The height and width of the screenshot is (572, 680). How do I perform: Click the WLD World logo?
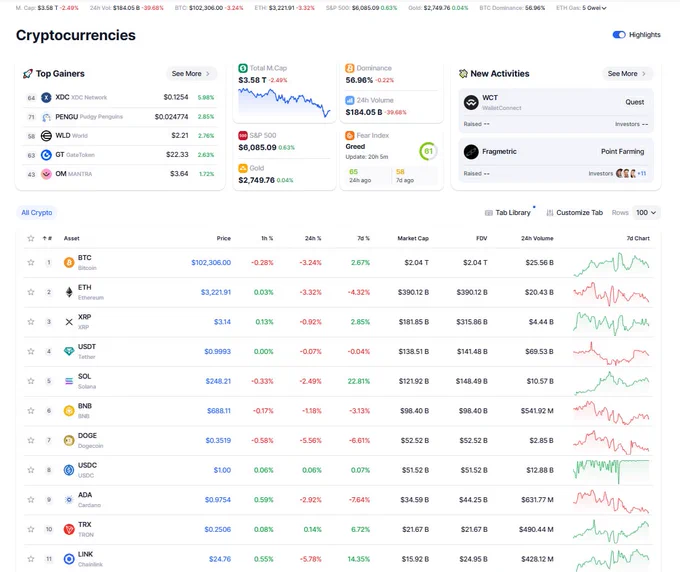(x=46, y=136)
